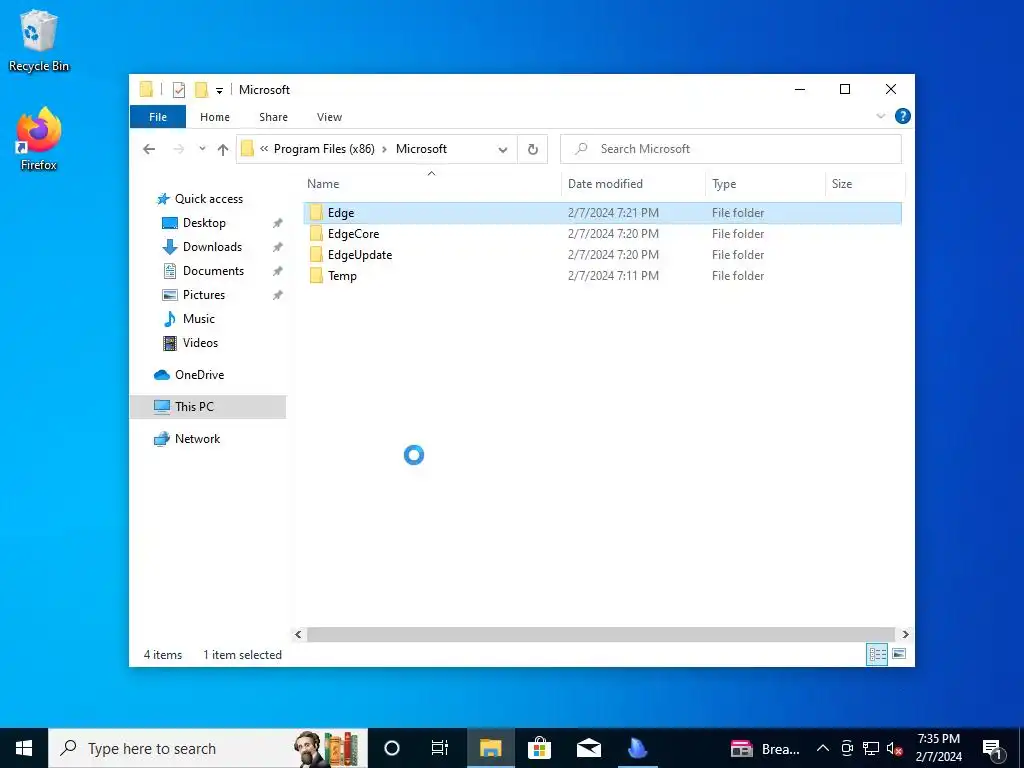
Task: Open the network tray icon
Action: [871, 749]
